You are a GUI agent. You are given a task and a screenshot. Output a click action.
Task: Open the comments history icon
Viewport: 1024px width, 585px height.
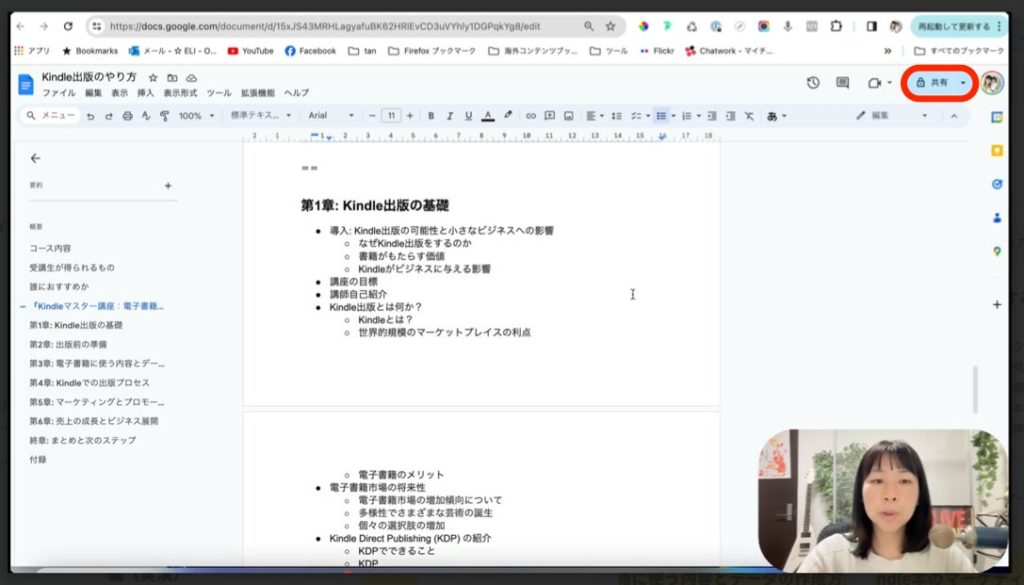pos(842,83)
